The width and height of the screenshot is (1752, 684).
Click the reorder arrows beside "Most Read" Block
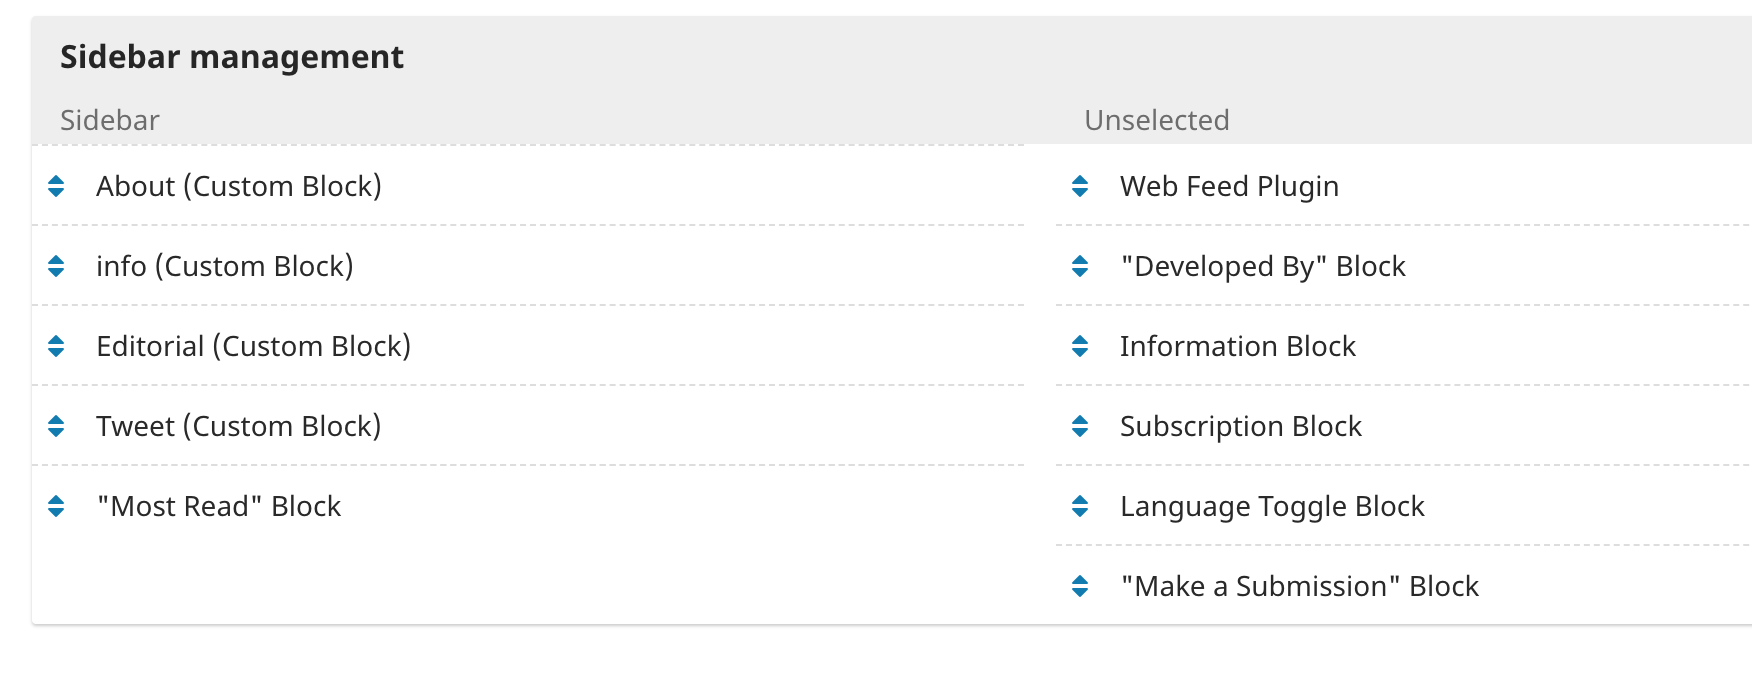[x=56, y=506]
